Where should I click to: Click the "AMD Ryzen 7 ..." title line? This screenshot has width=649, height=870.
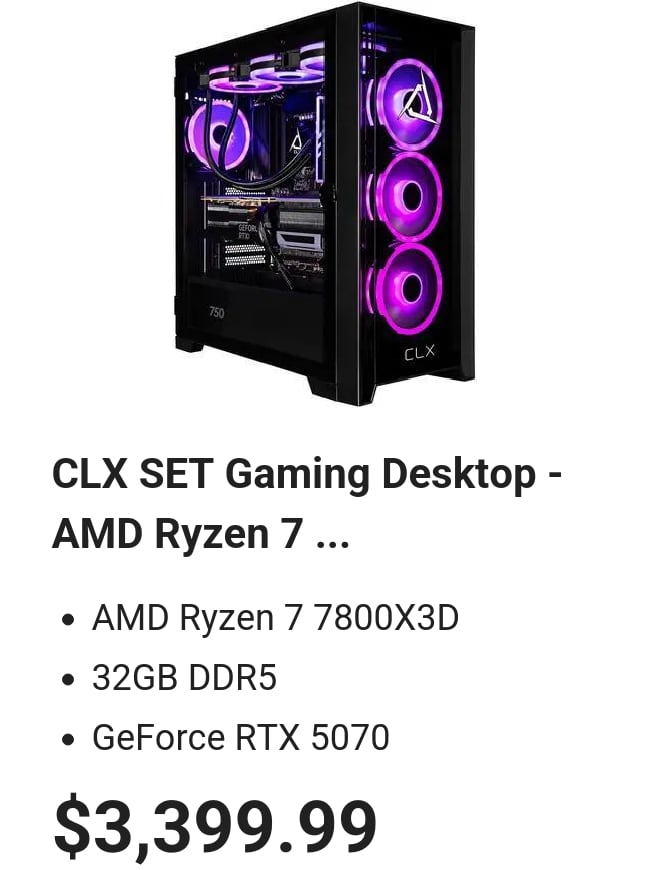pyautogui.click(x=200, y=533)
